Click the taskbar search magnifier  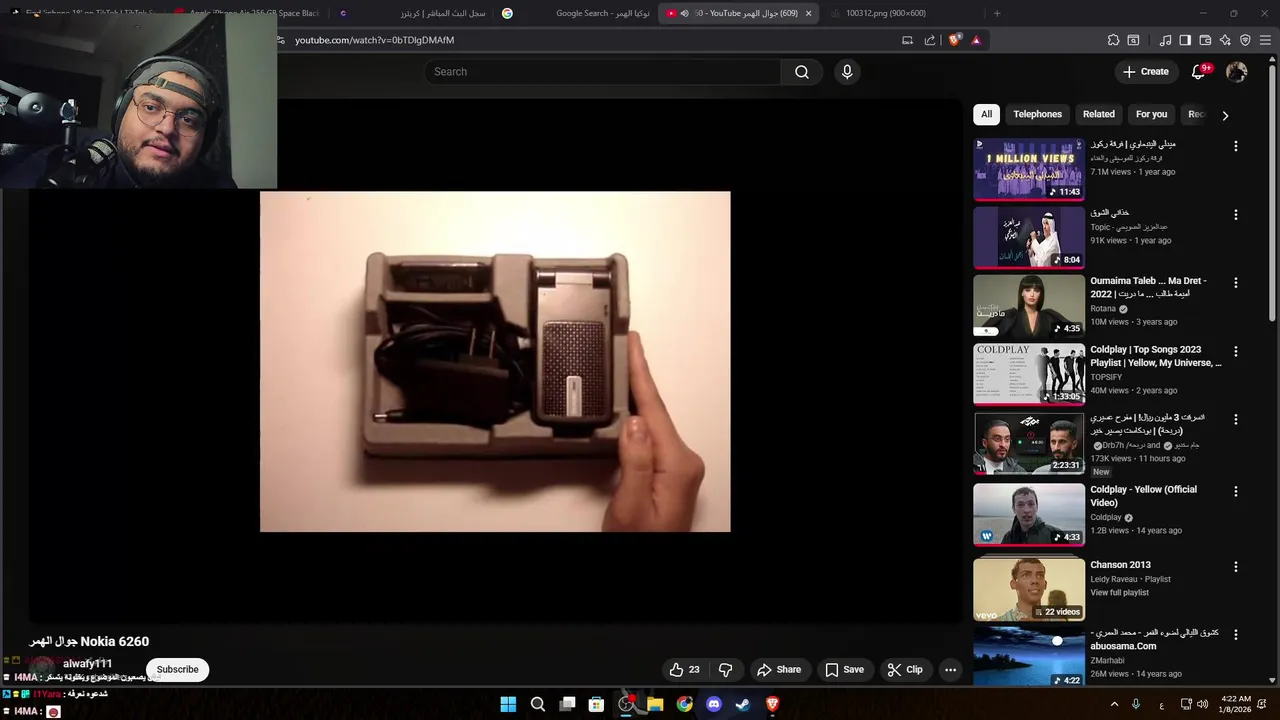[x=538, y=704]
